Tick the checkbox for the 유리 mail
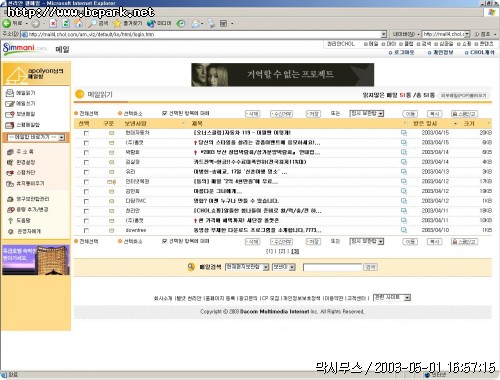Viewport: 500px width, 380px height. 86,172
